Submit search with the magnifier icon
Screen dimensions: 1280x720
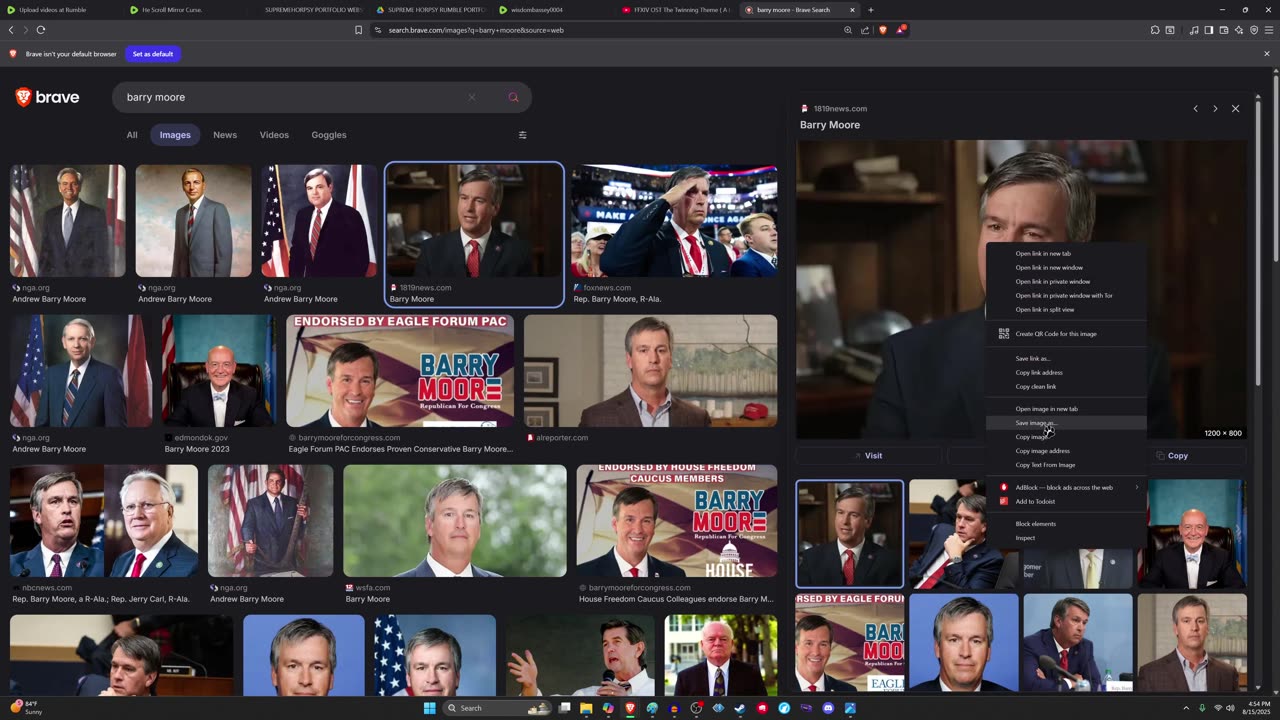(x=513, y=97)
